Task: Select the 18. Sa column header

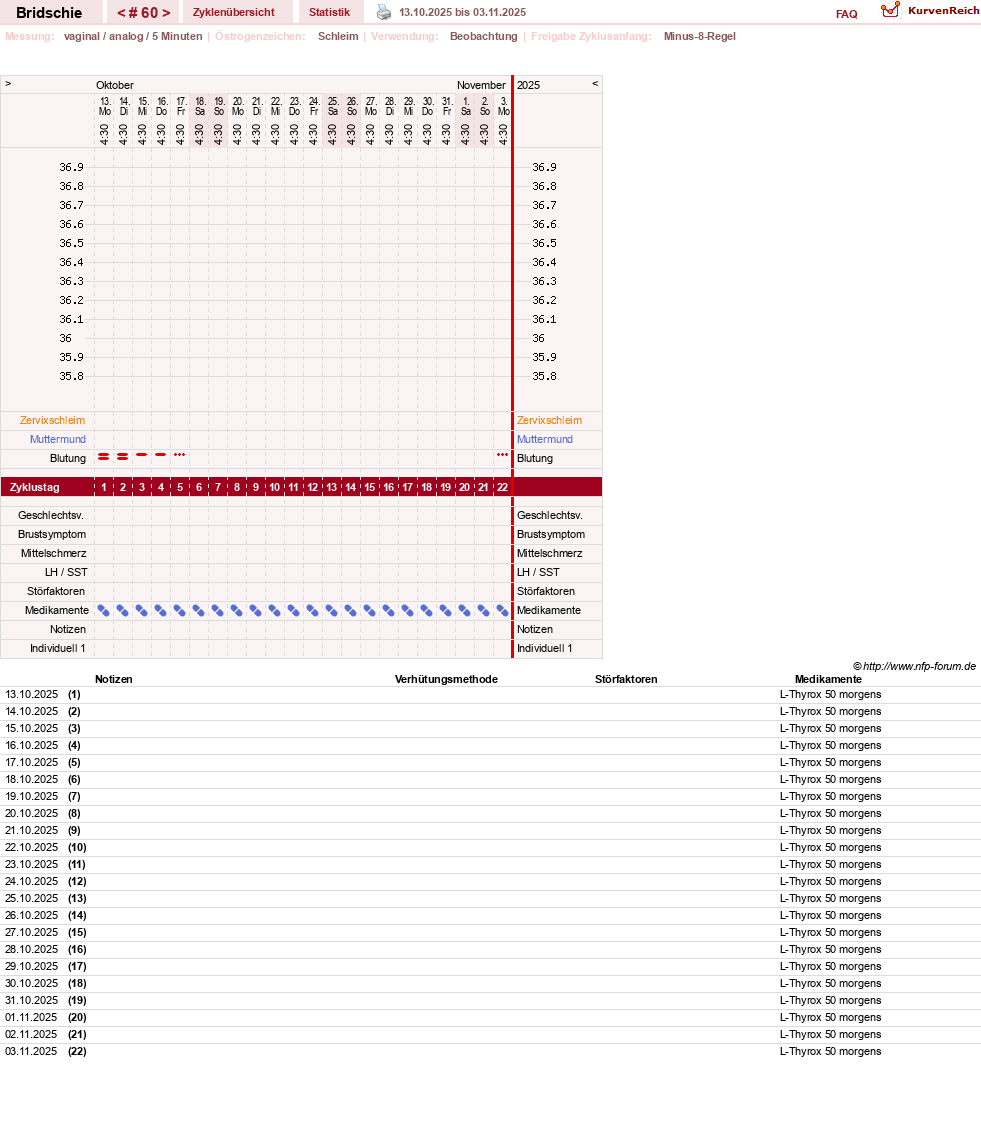Action: tap(200, 107)
